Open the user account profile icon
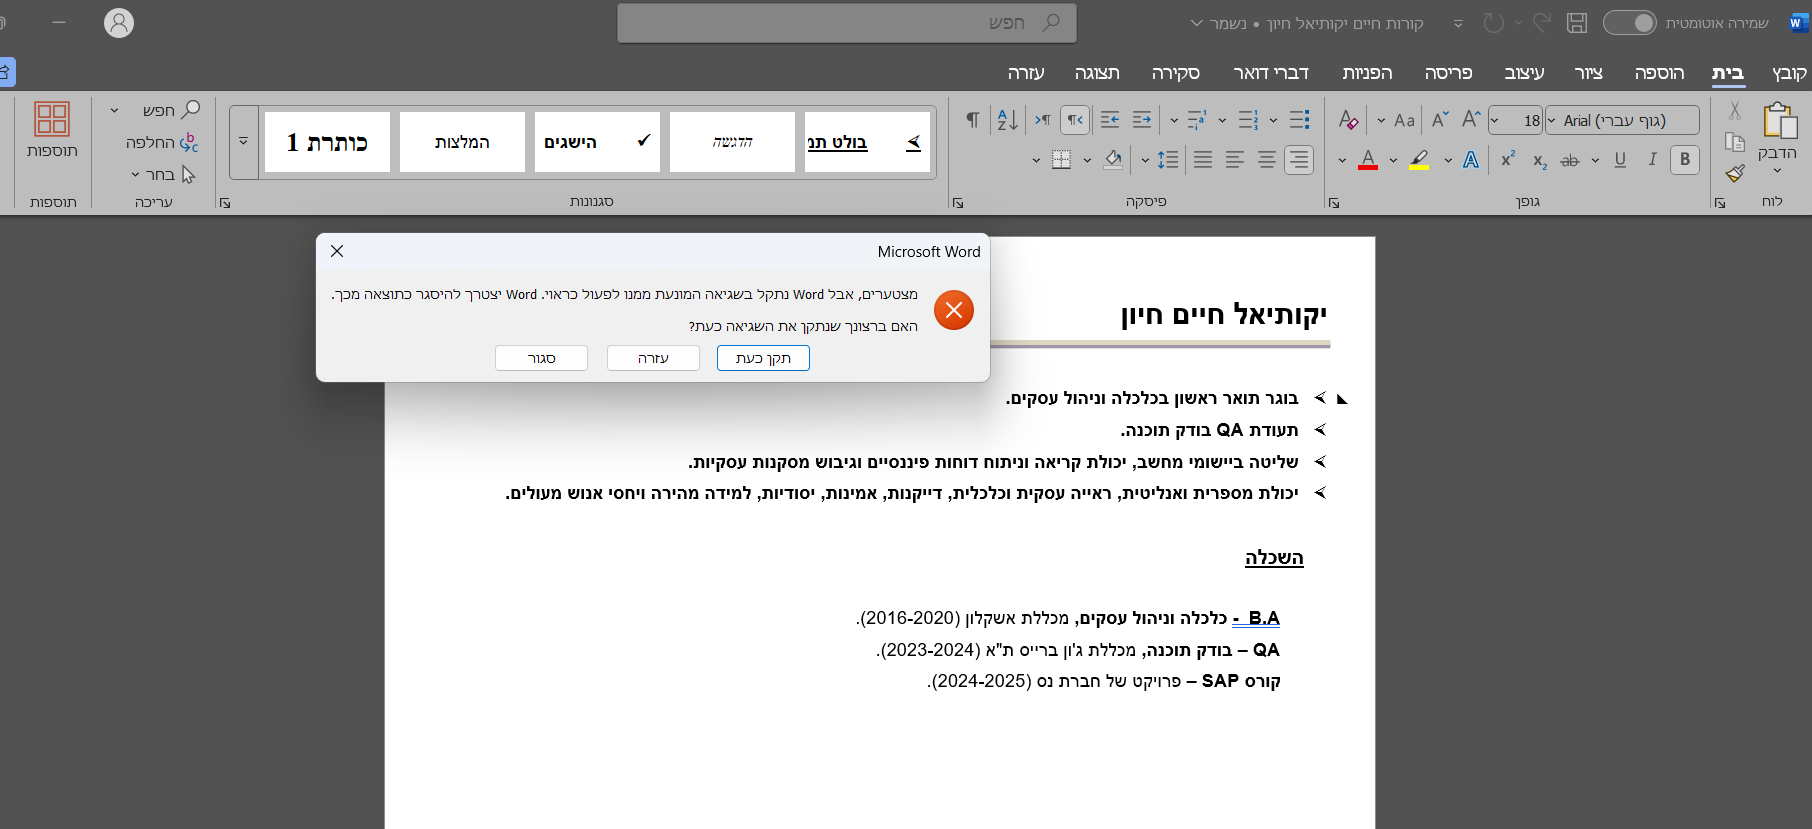 point(119,23)
